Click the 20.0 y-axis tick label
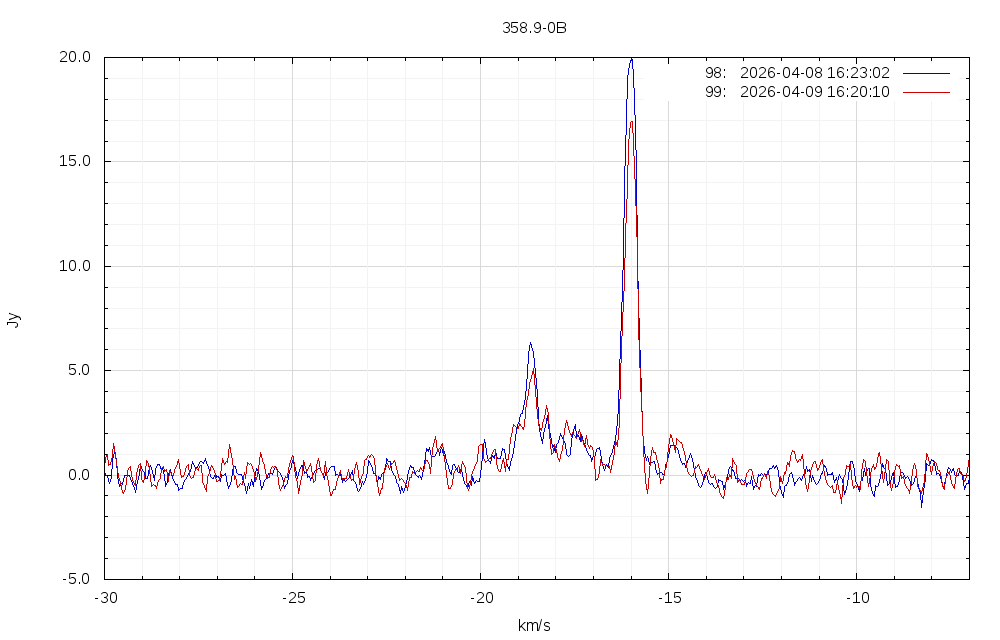 [x=75, y=57]
